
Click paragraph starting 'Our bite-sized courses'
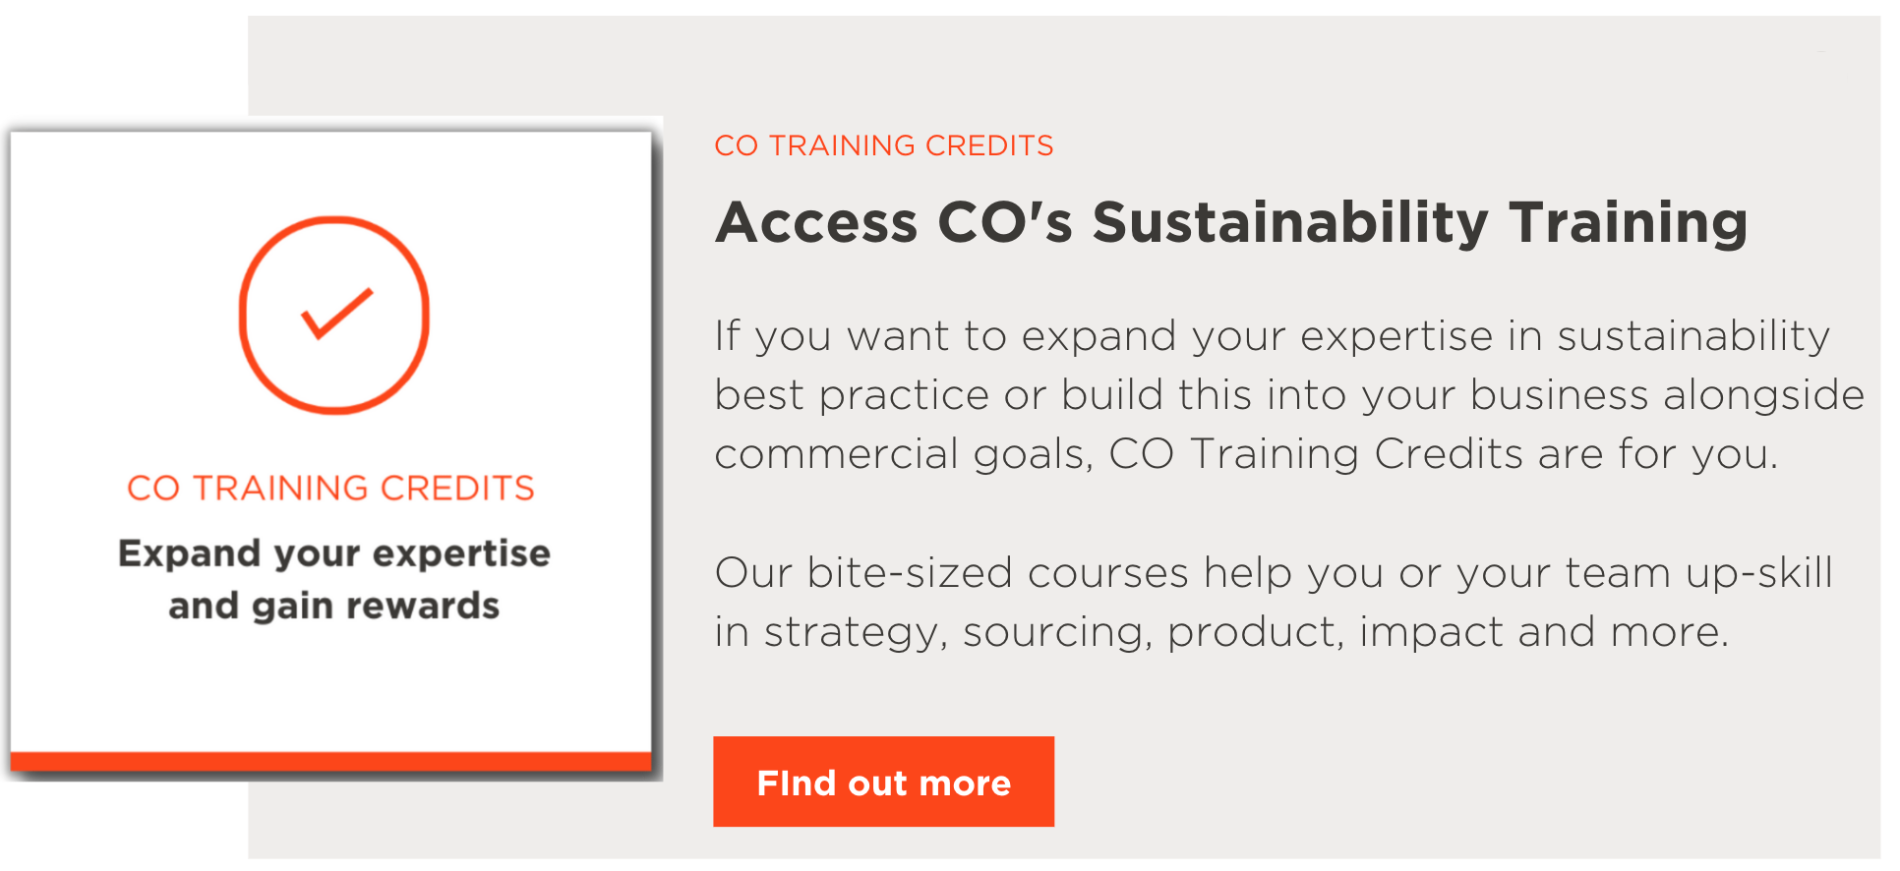tap(1273, 603)
